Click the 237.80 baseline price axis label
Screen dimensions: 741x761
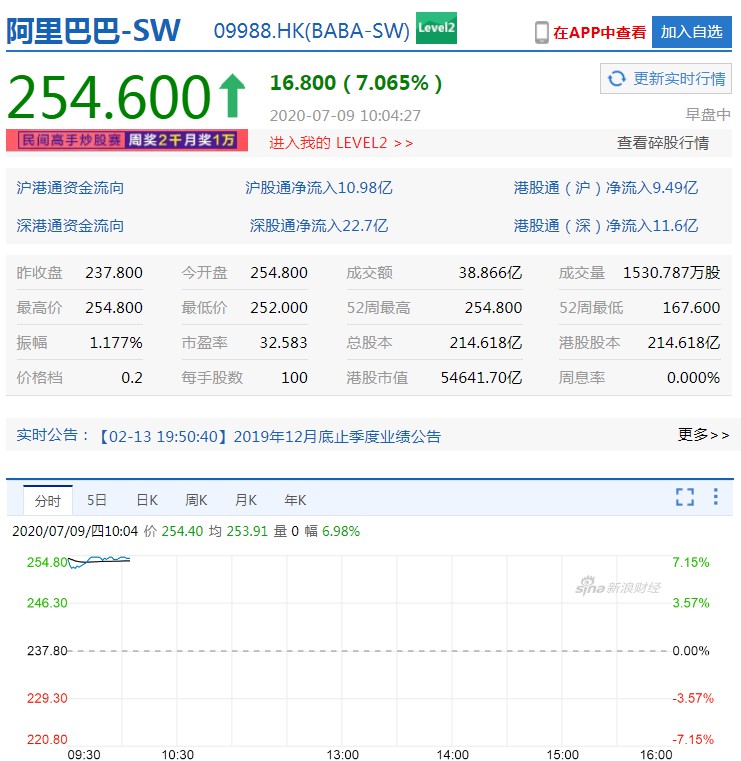coord(47,650)
